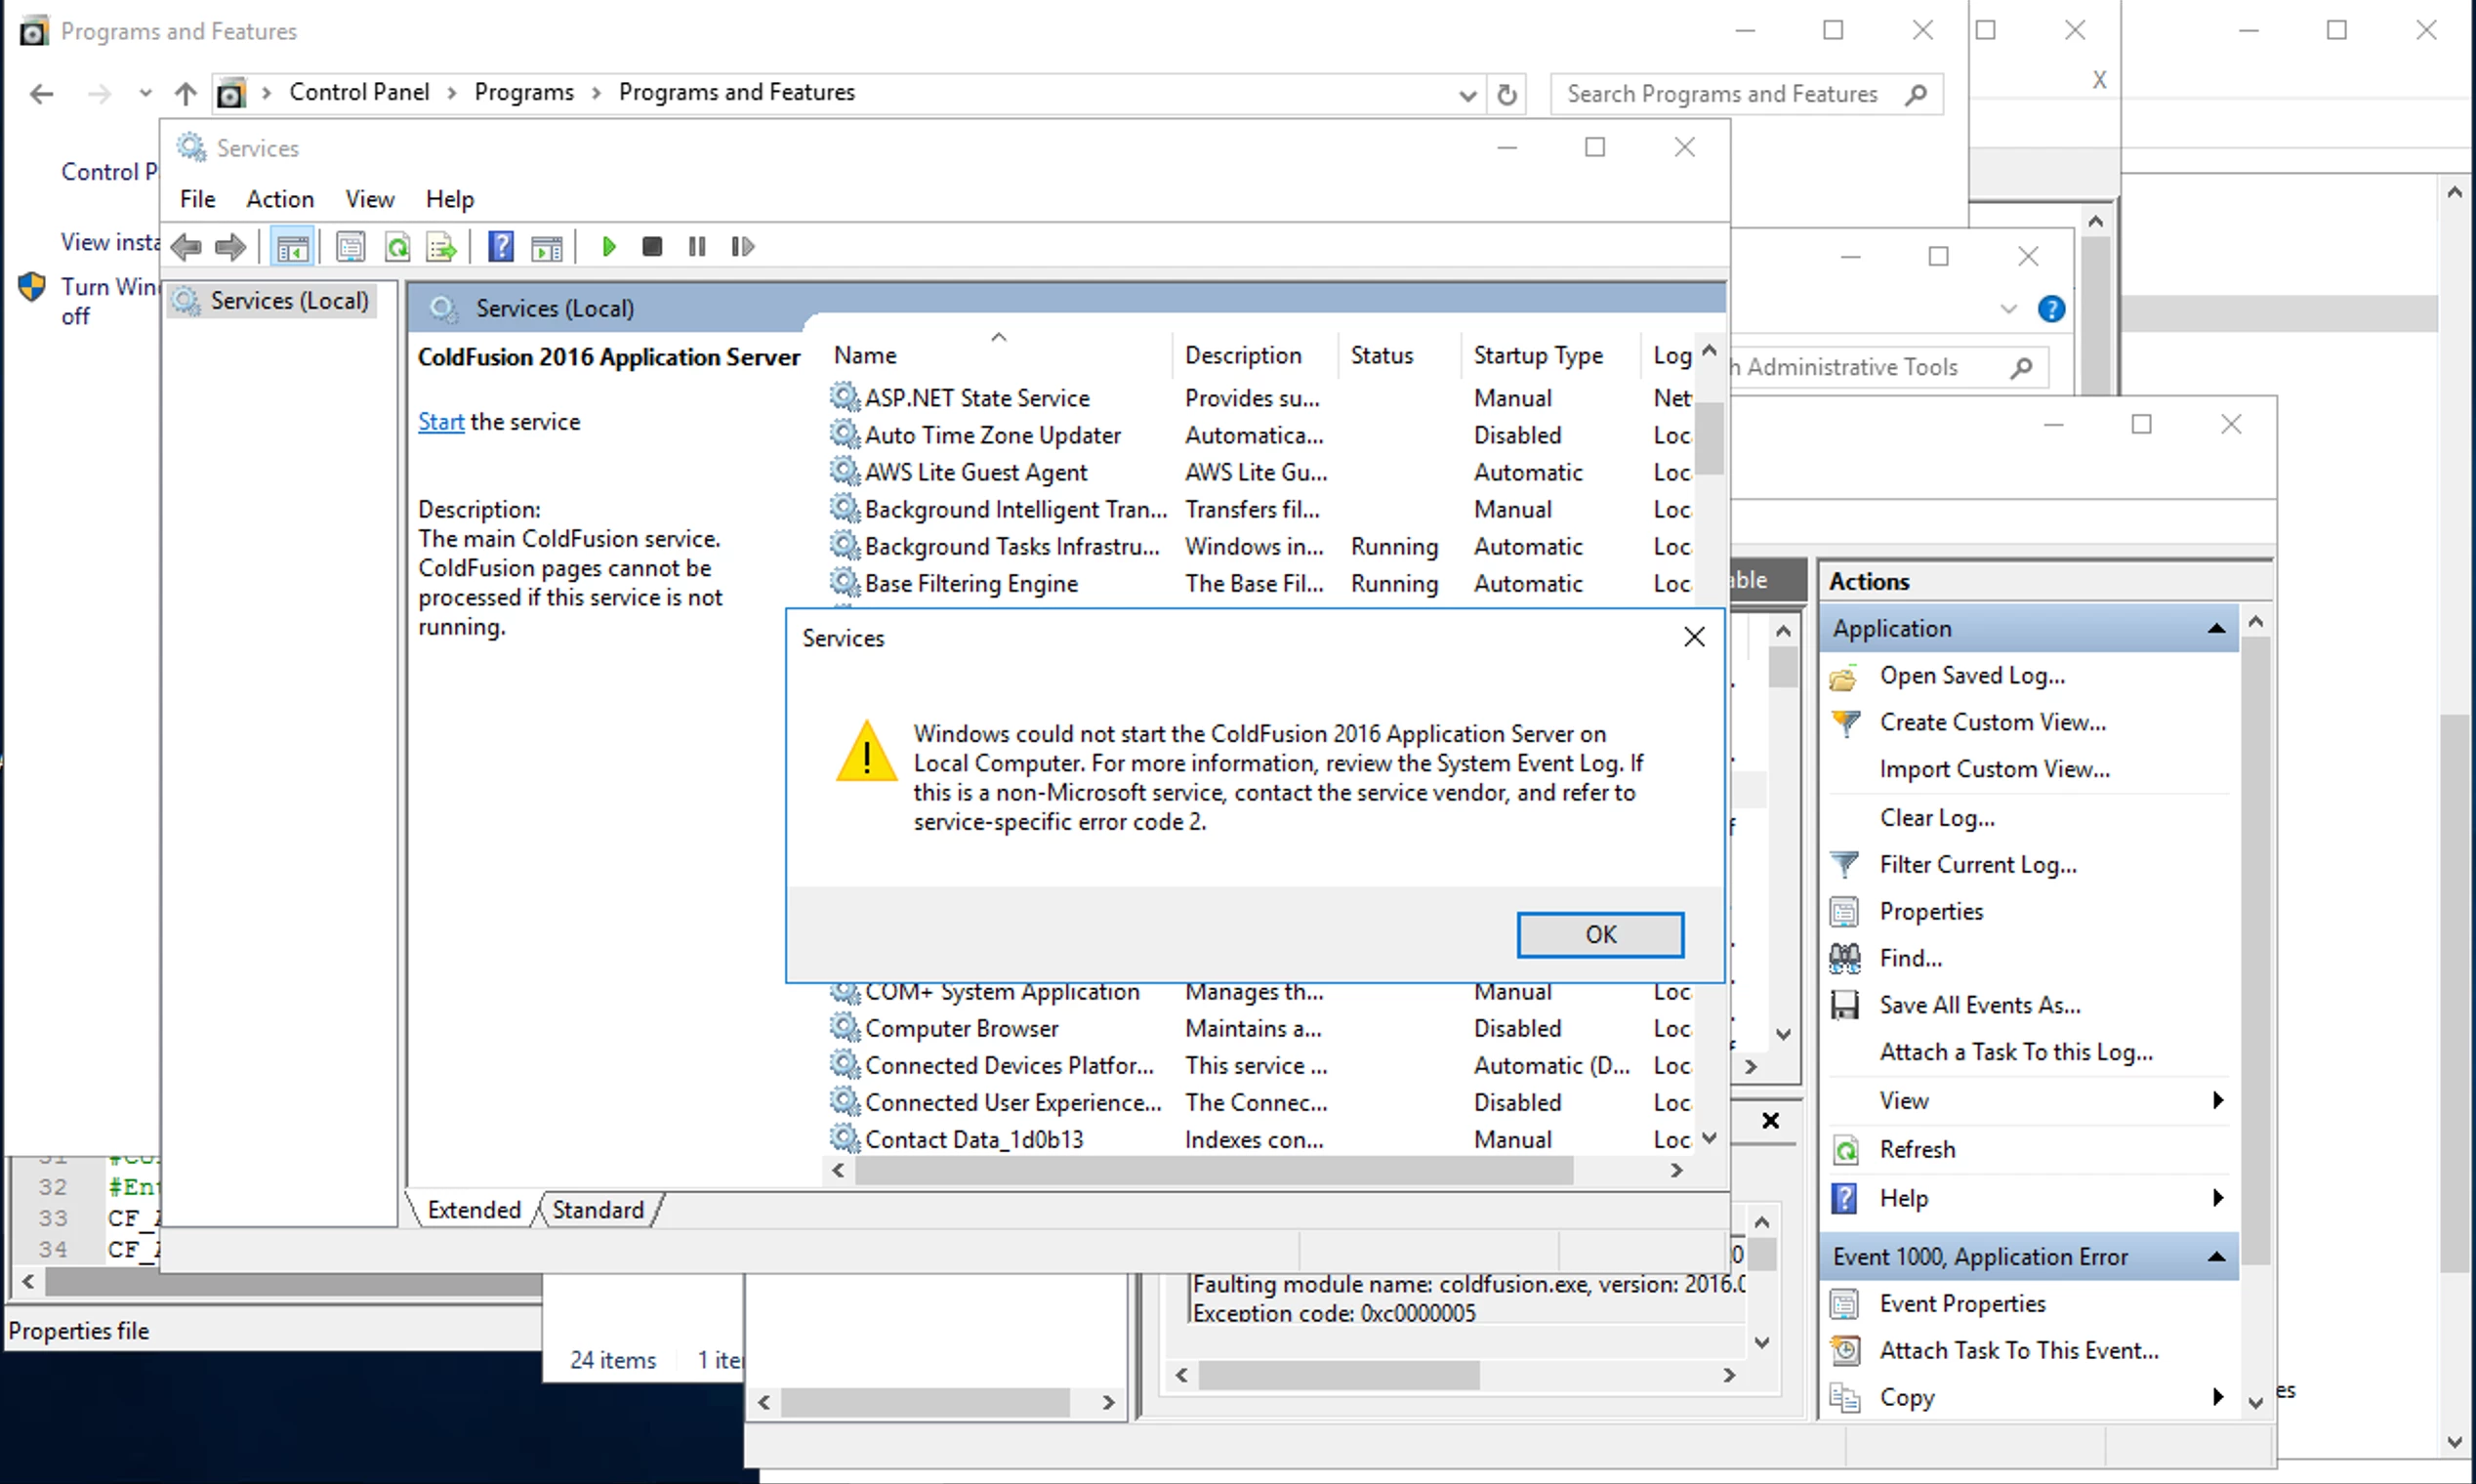
Task: Click the Start Service play icon
Action: point(608,246)
